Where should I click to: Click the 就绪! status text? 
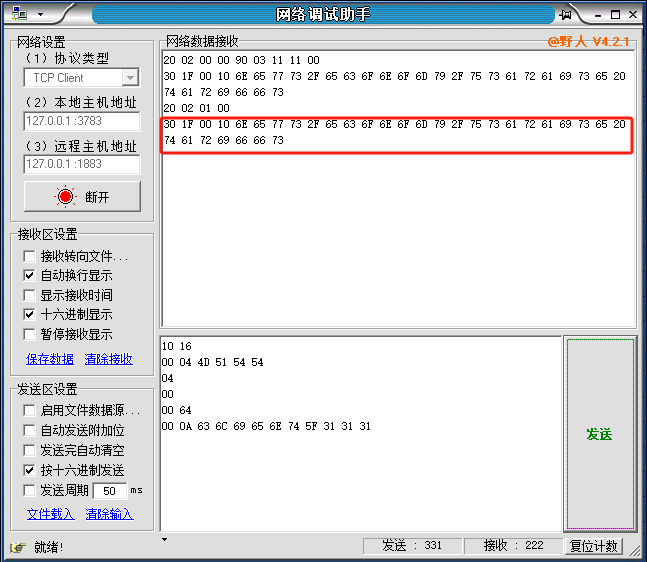point(49,548)
